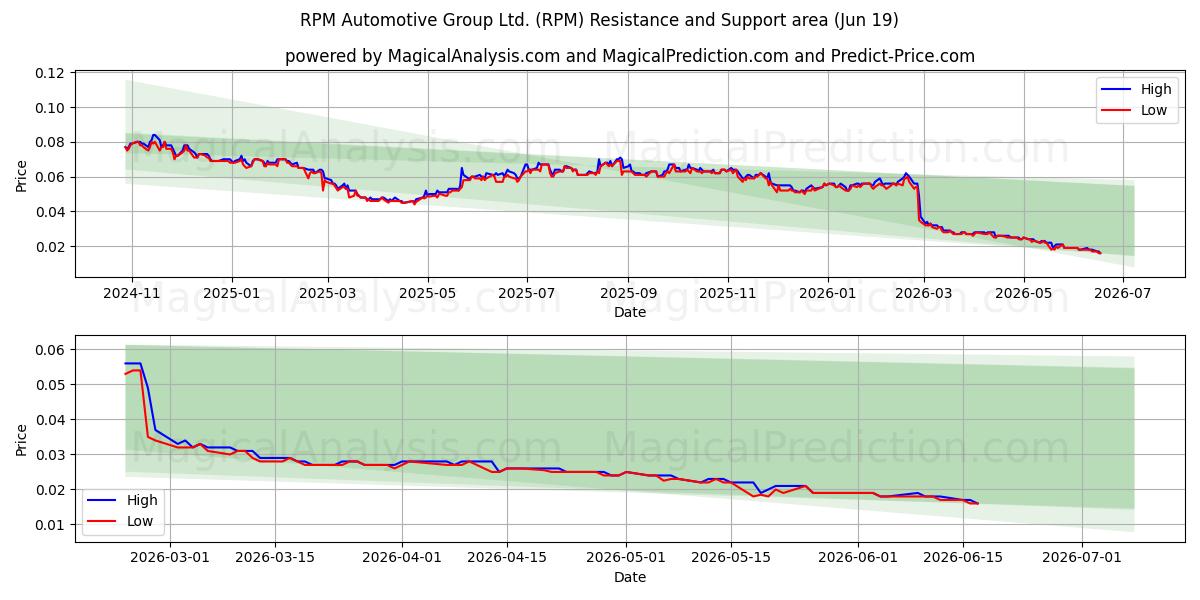Click 'Low' in the bottom chart legend
Image resolution: width=1200 pixels, height=600 pixels.
click(140, 521)
